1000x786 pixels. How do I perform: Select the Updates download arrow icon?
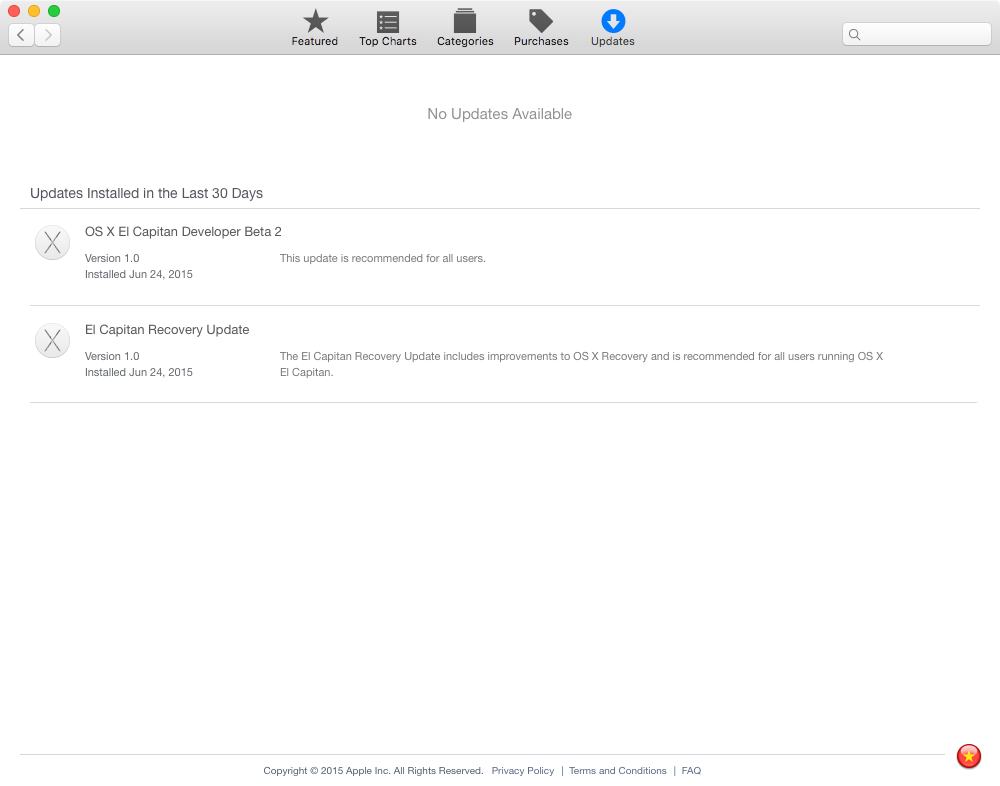613,22
